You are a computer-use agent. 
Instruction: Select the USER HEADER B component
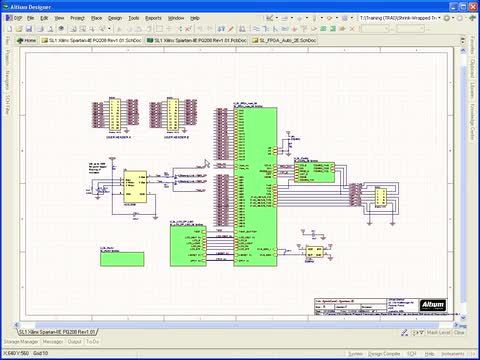click(173, 114)
